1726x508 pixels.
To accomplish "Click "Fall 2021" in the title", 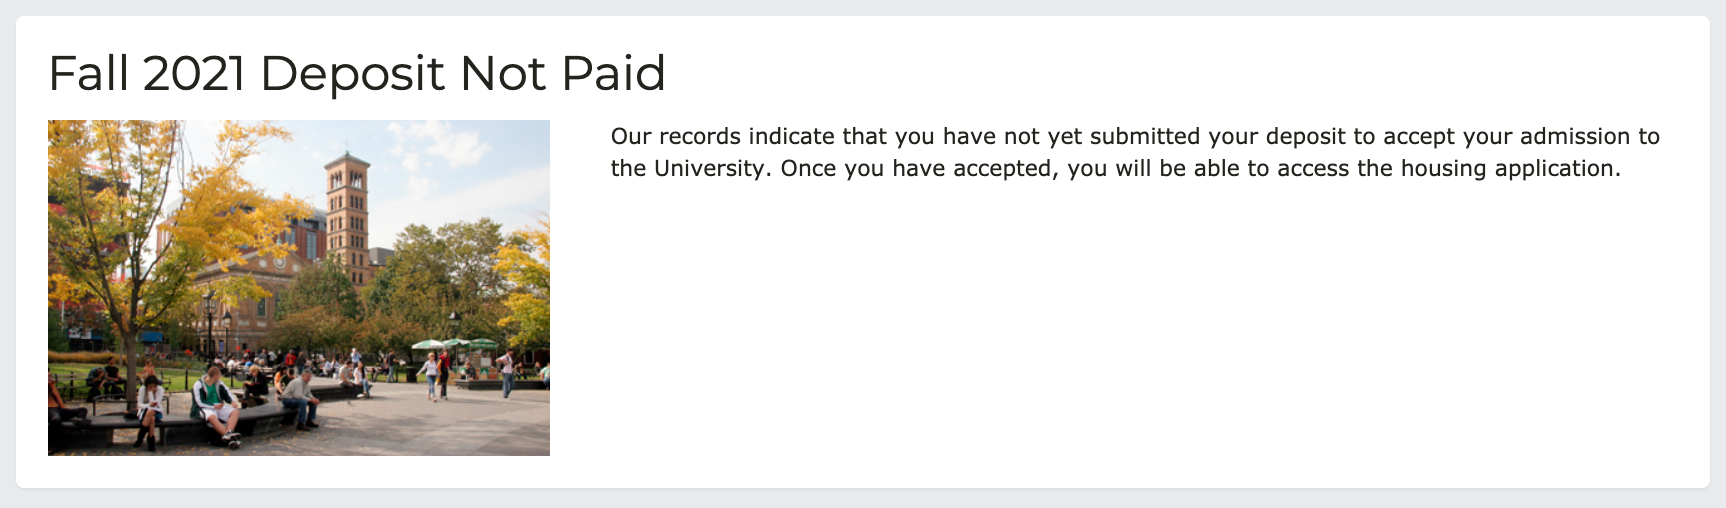I will point(147,73).
